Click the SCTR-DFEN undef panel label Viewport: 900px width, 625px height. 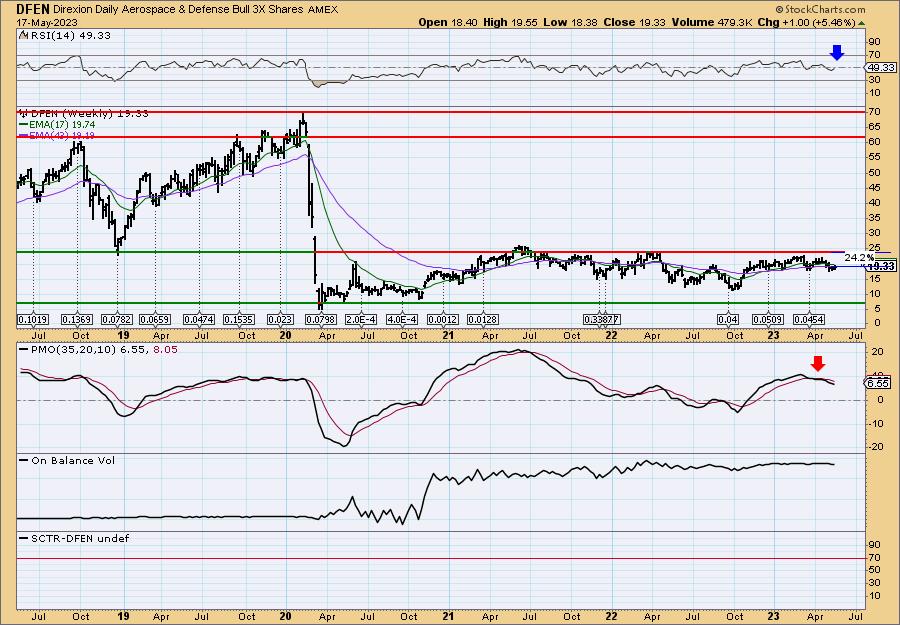coord(75,538)
